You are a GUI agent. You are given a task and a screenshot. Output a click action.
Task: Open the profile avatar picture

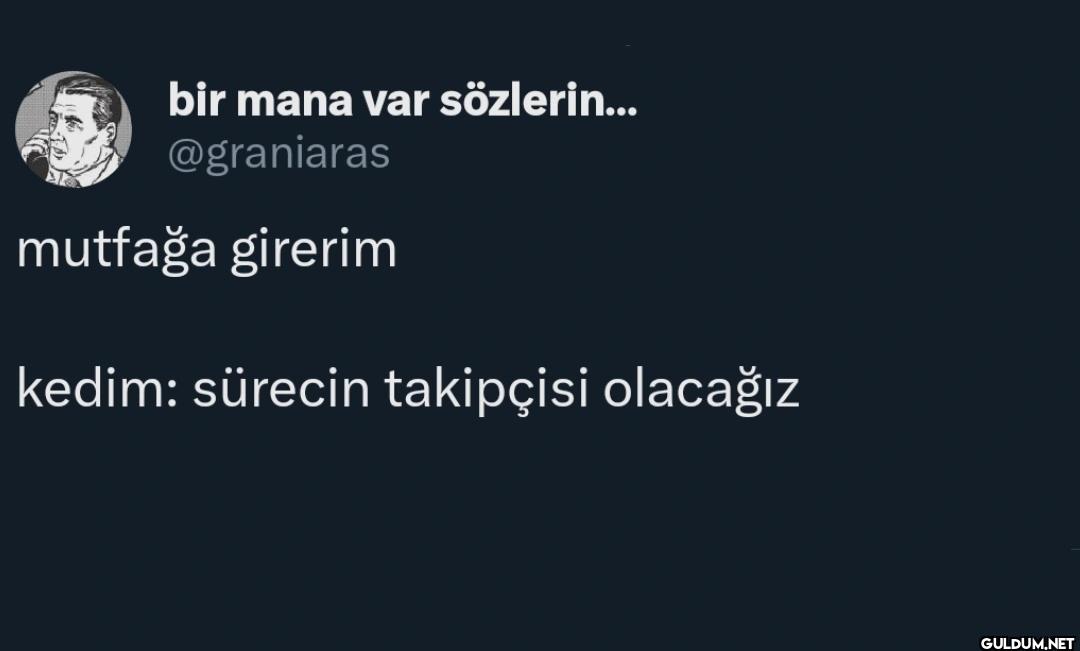[73, 130]
